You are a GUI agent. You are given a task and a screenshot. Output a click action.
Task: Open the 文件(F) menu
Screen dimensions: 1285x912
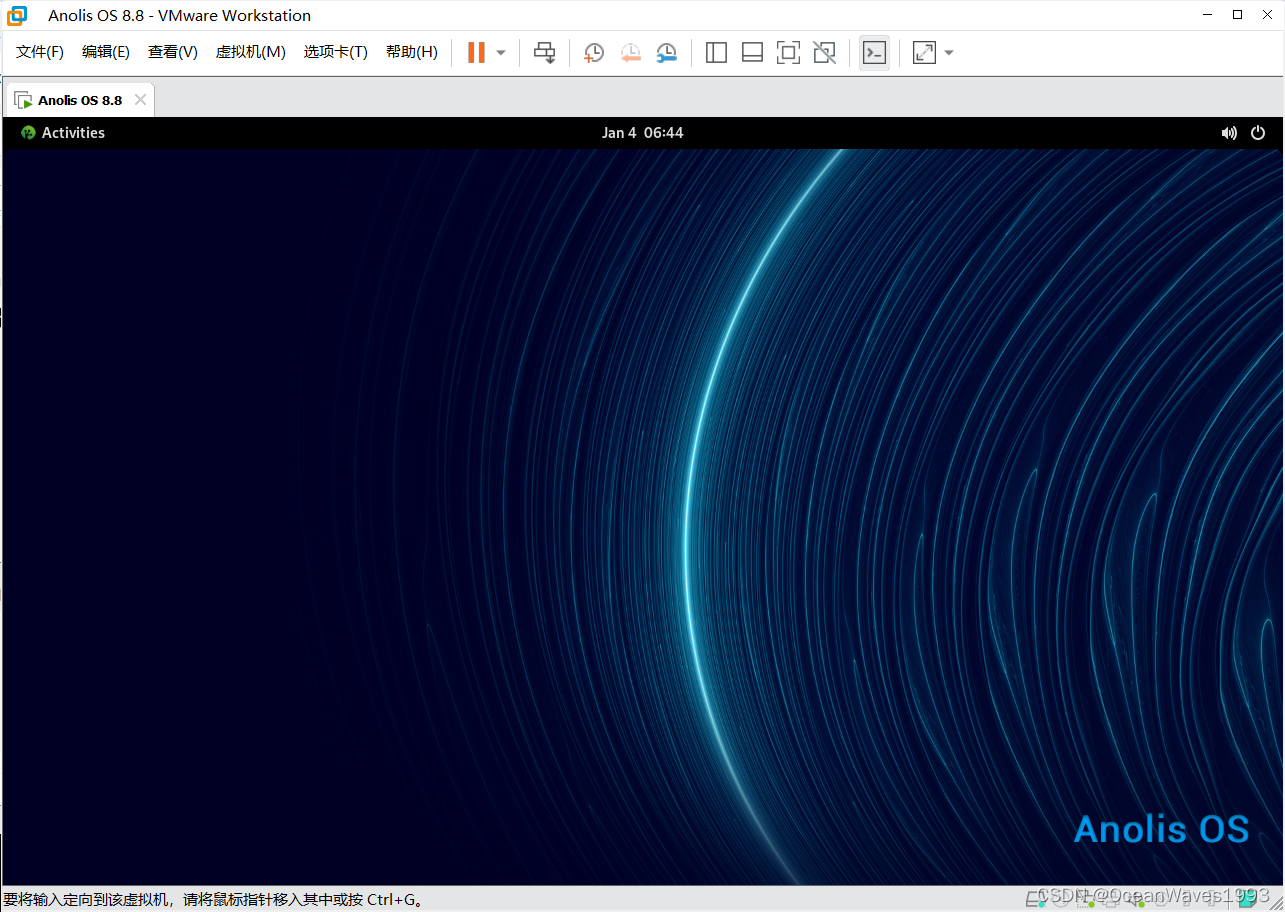[40, 52]
